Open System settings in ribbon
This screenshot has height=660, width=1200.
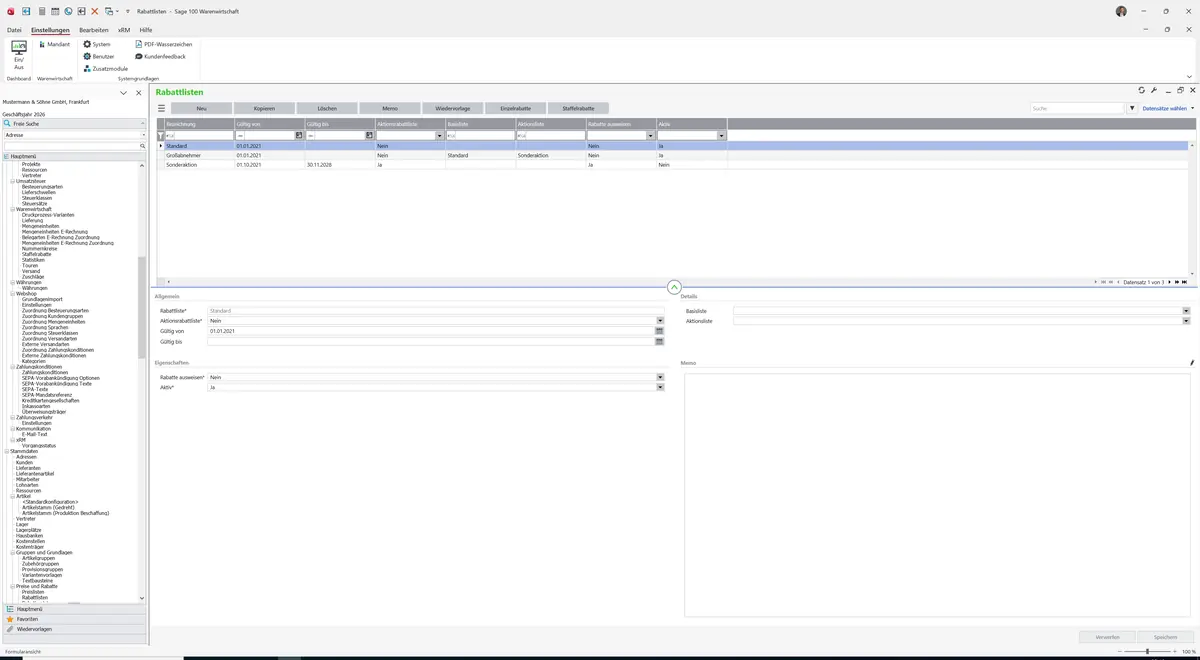(97, 44)
